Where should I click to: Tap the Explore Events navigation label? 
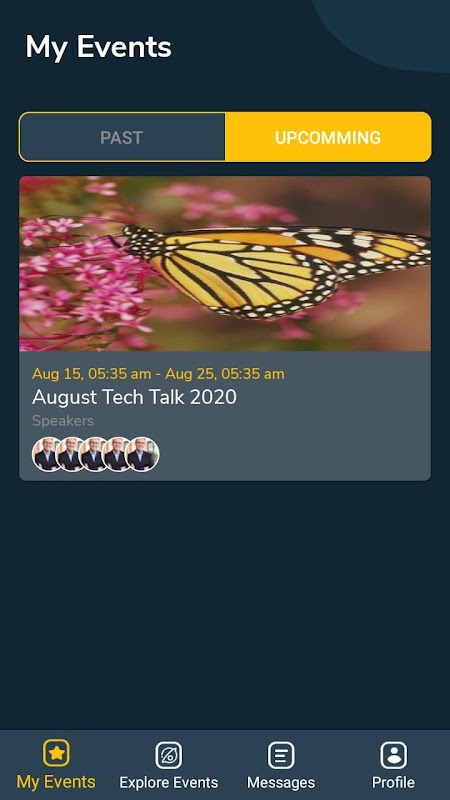pos(168,783)
